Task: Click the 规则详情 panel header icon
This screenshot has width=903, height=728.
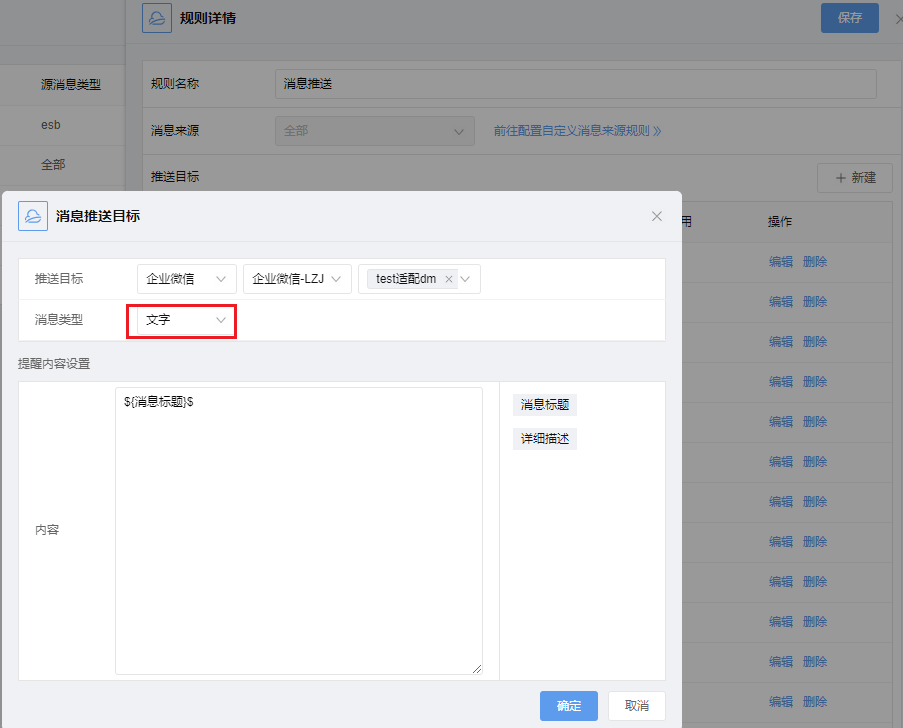Action: 157,18
